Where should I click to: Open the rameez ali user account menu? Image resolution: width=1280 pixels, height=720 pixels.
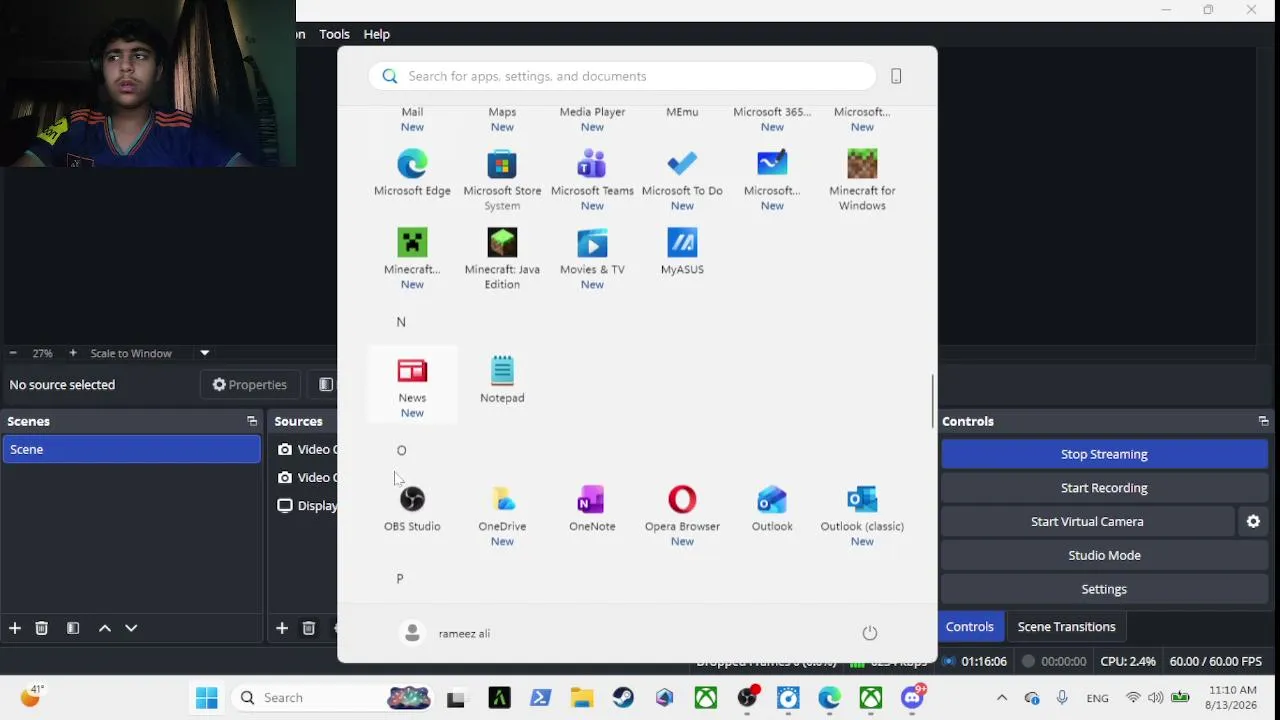445,633
